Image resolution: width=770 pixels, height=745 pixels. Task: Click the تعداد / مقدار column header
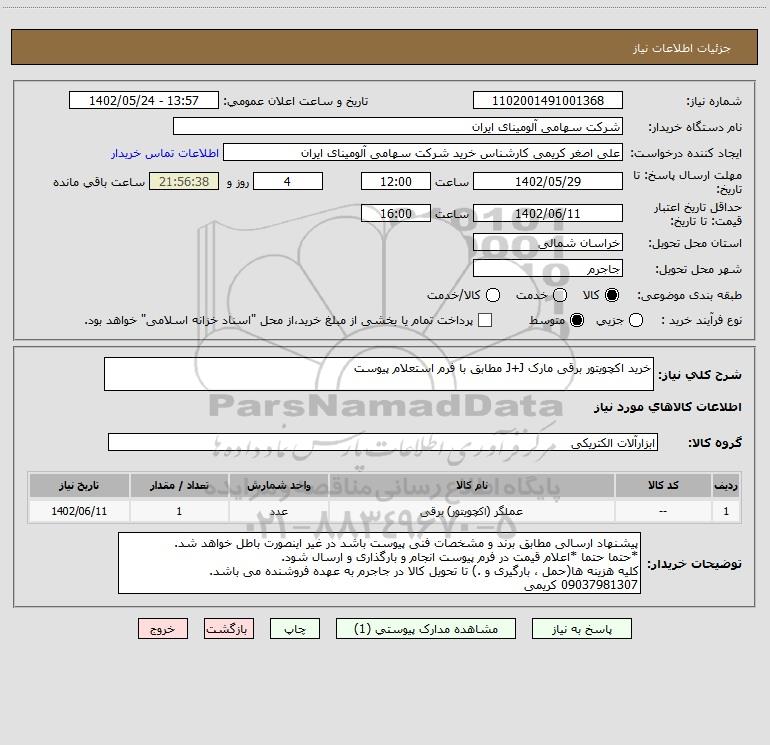[x=179, y=485]
